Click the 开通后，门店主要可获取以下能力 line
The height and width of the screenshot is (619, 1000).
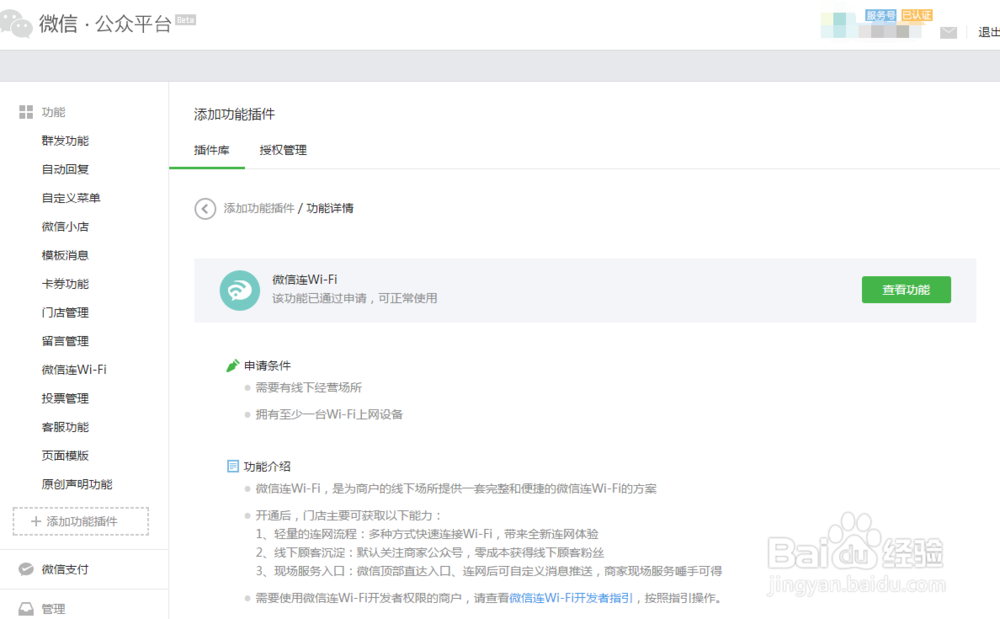click(x=349, y=515)
